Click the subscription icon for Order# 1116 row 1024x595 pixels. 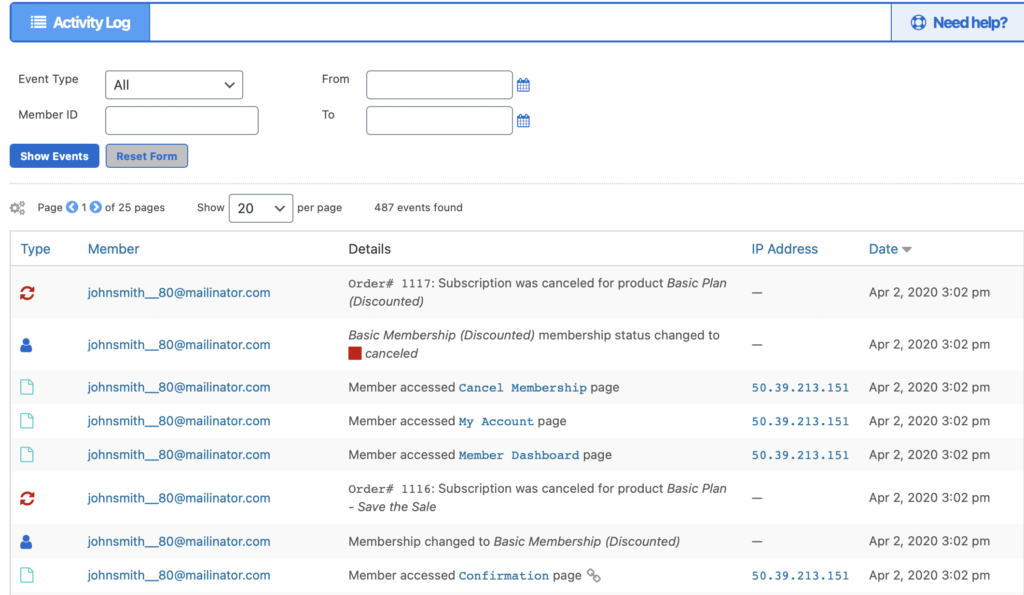point(27,498)
